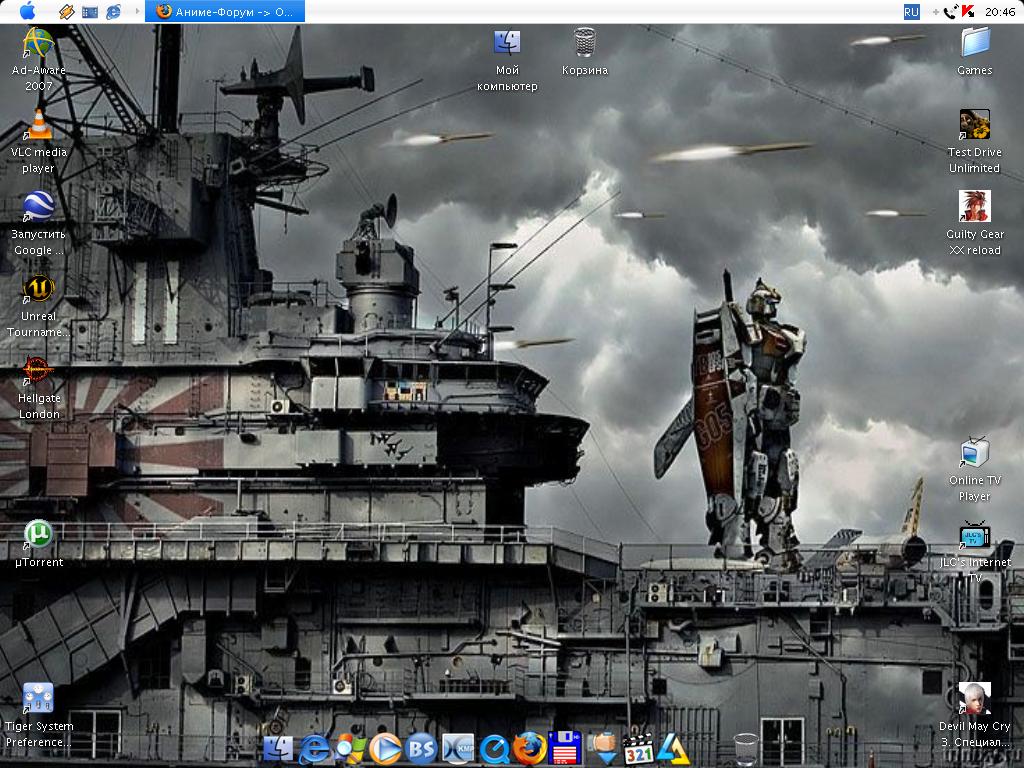Screen dimensions: 1024x768
Task: Switch to the Аниме-Форум Firefox taskbar window
Action: click(x=225, y=11)
